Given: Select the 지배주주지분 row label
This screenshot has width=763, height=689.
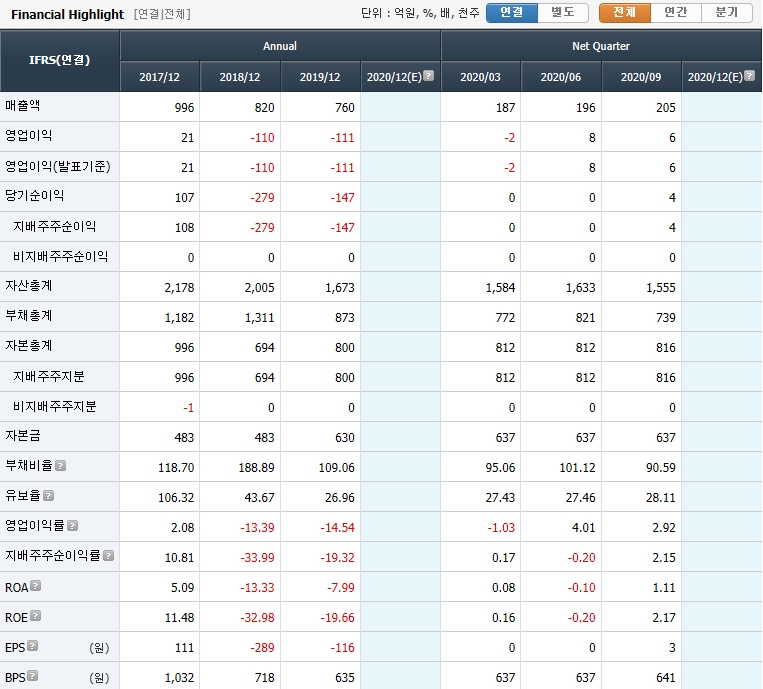Looking at the screenshot, I should (49, 376).
